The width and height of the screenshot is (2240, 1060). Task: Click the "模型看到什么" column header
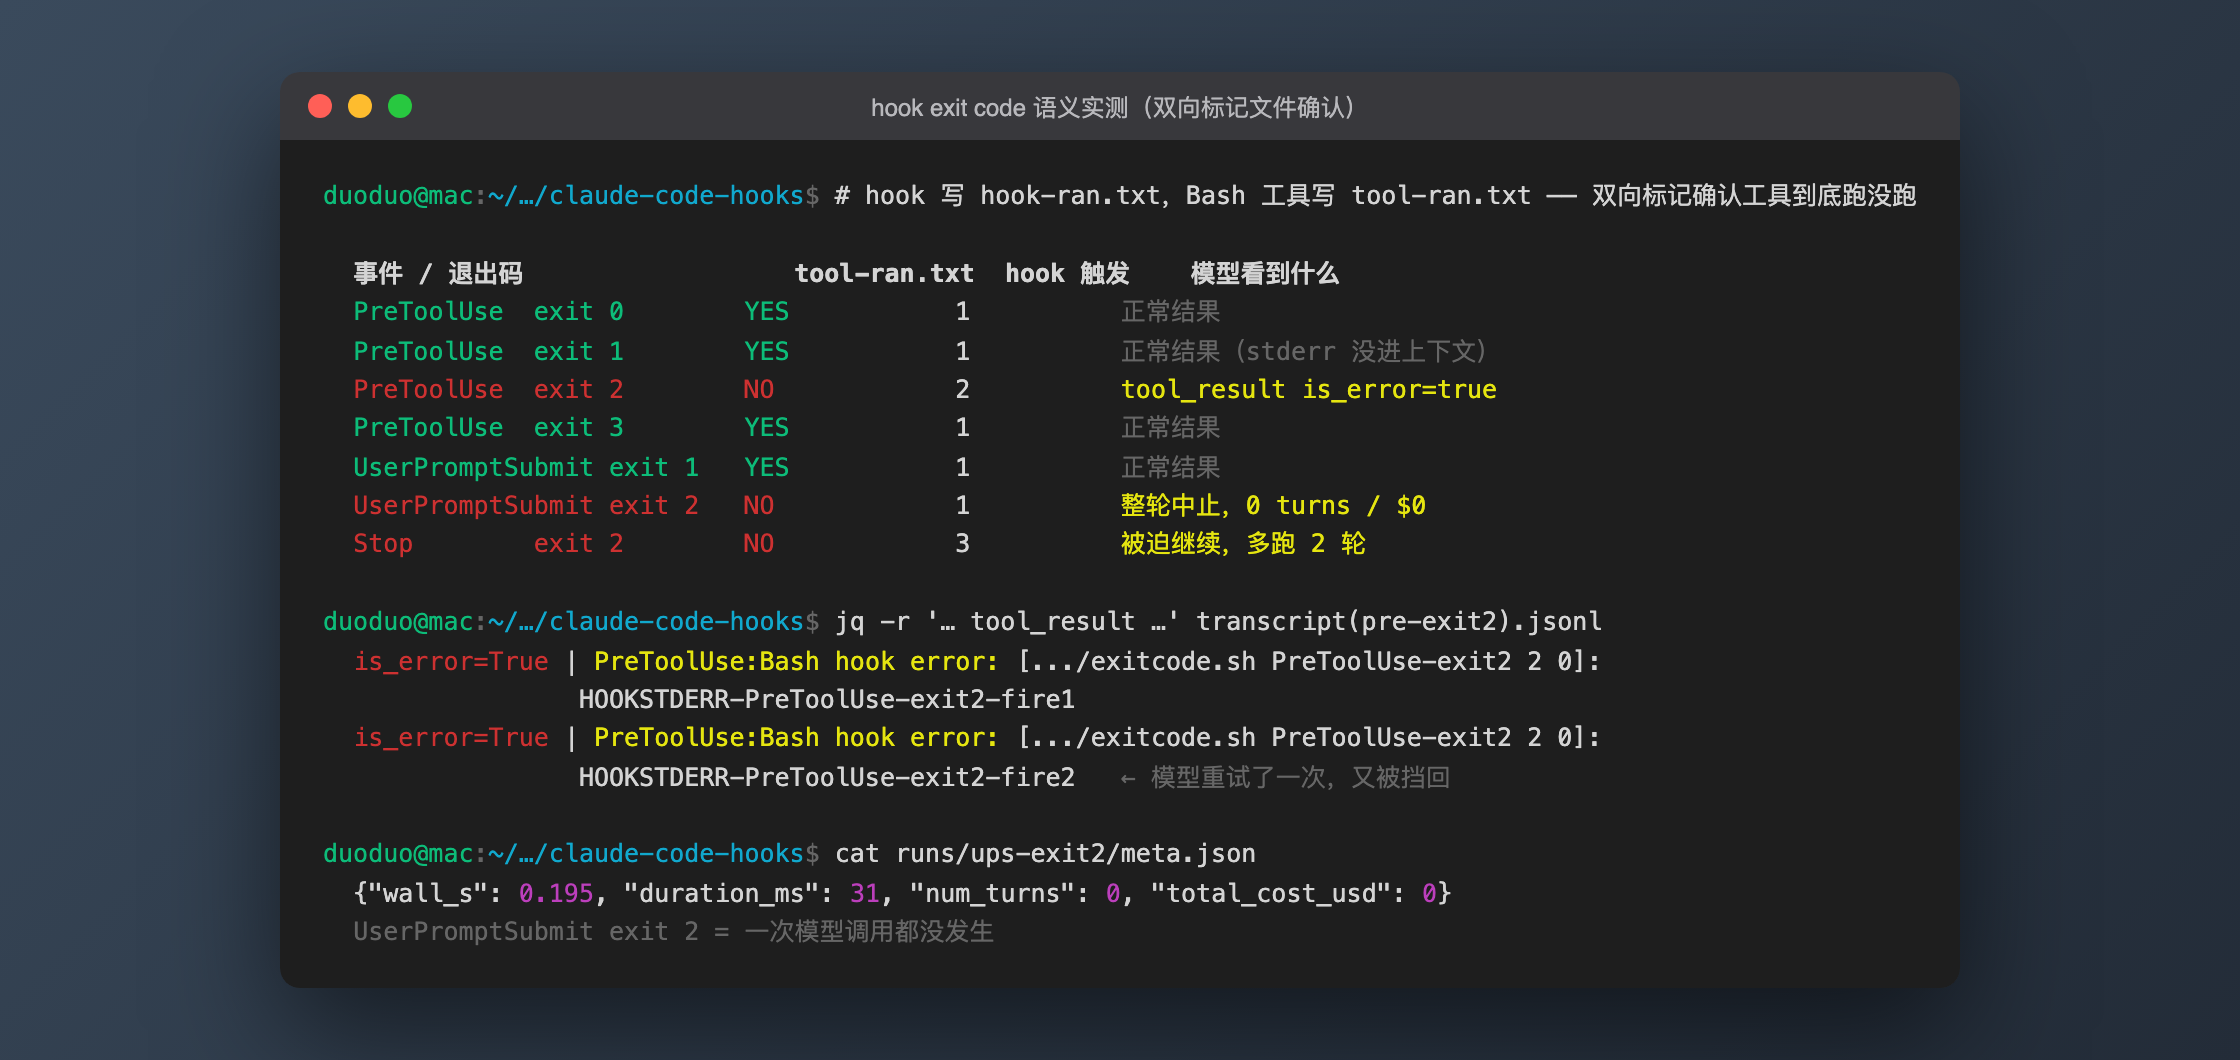[x=1264, y=273]
